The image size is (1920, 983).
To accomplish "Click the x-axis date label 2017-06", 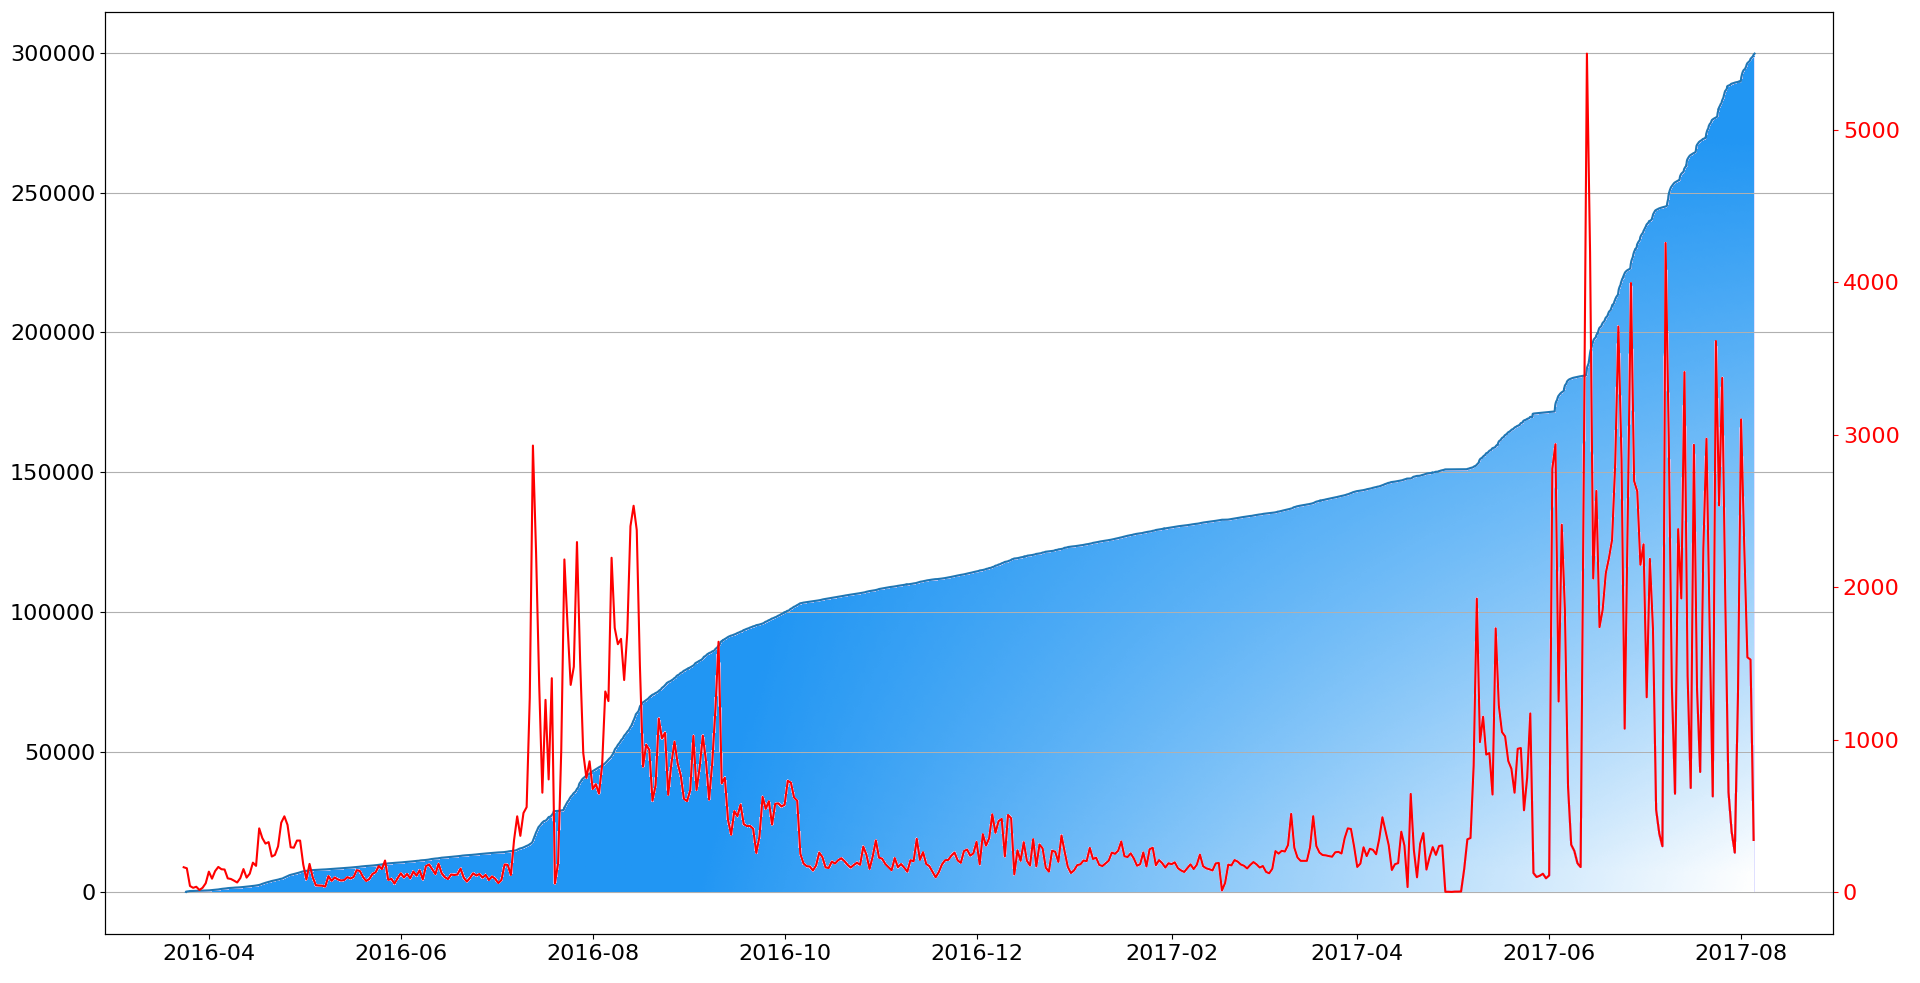I will coord(1549,953).
